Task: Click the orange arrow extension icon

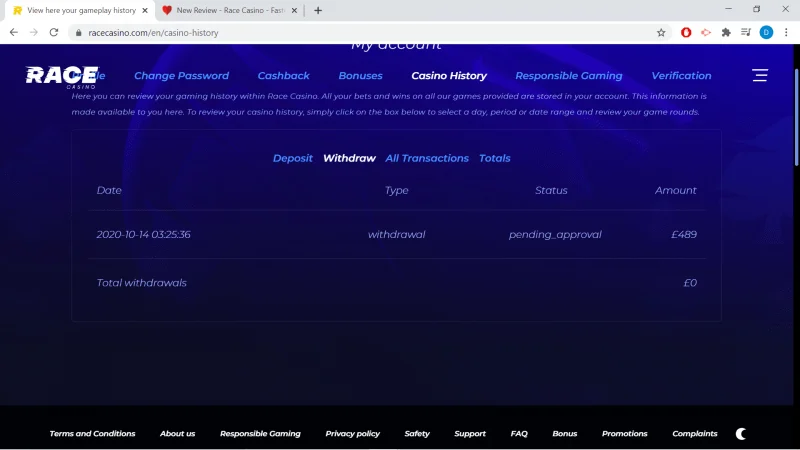Action: pyautogui.click(x=706, y=33)
